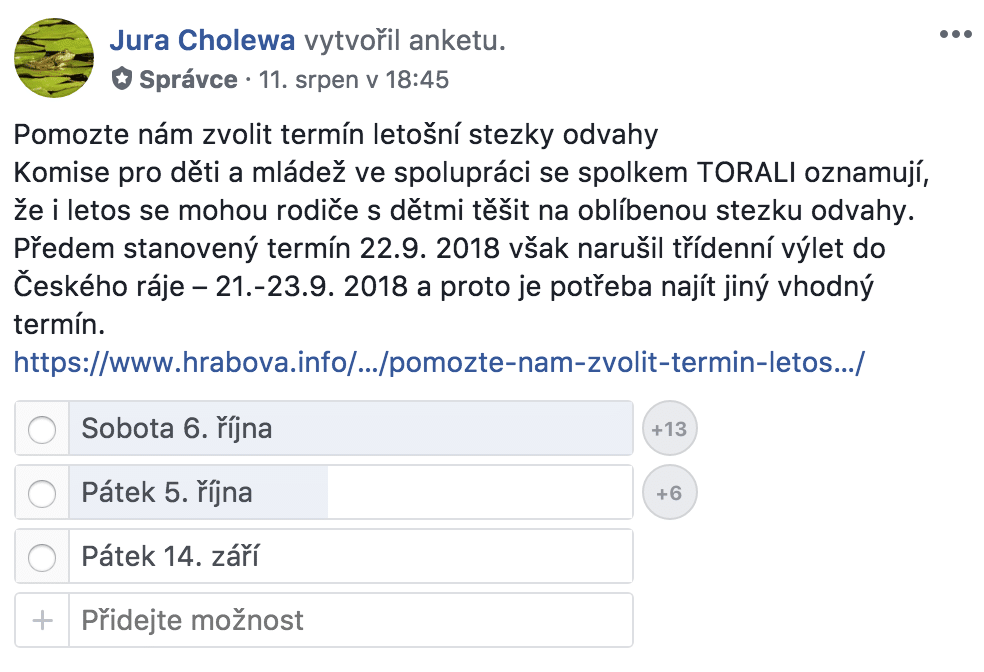The width and height of the screenshot is (984, 672).
Task: Click the 'Pomozte nám zvolit termín' post headline
Action: (336, 134)
